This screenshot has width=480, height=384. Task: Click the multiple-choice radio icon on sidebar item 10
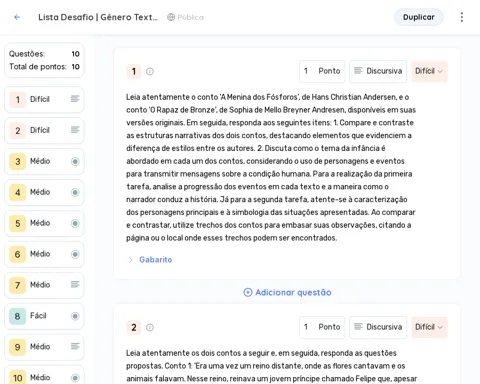[75, 378]
